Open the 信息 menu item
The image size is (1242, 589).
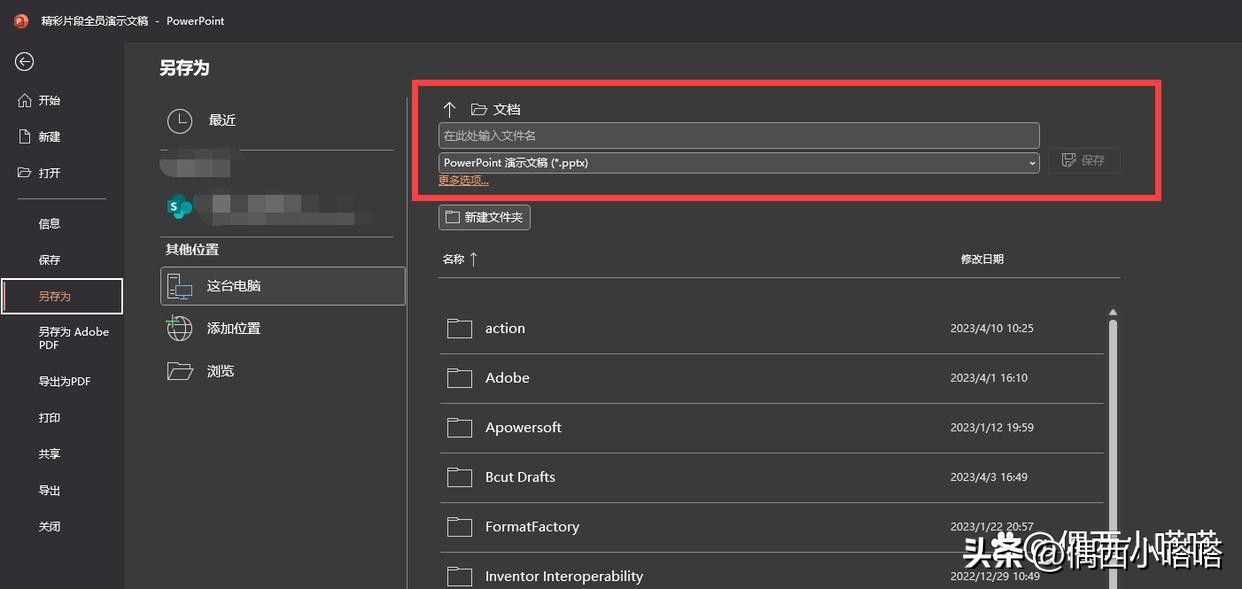click(50, 224)
